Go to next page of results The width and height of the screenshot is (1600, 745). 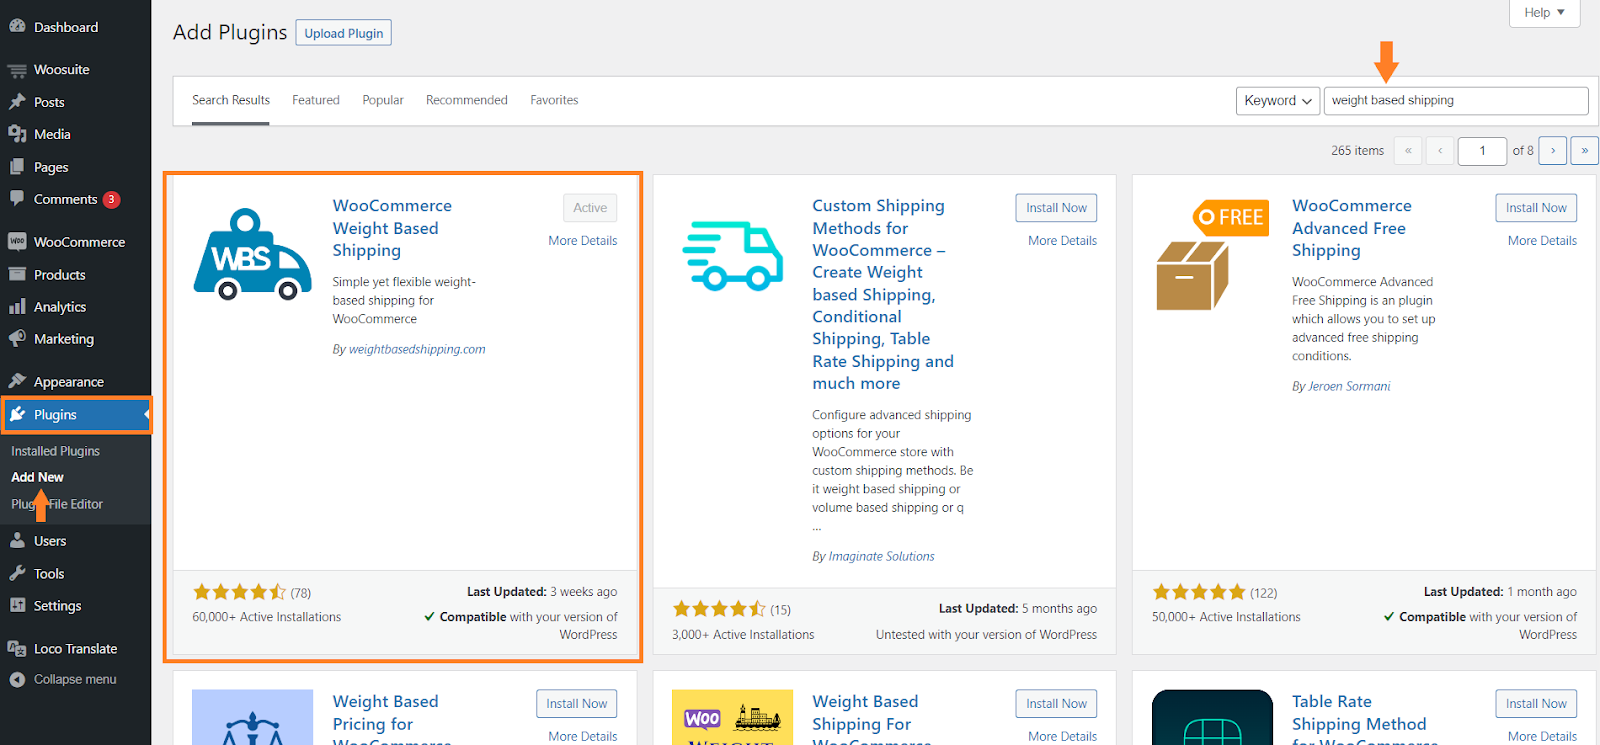click(x=1552, y=150)
